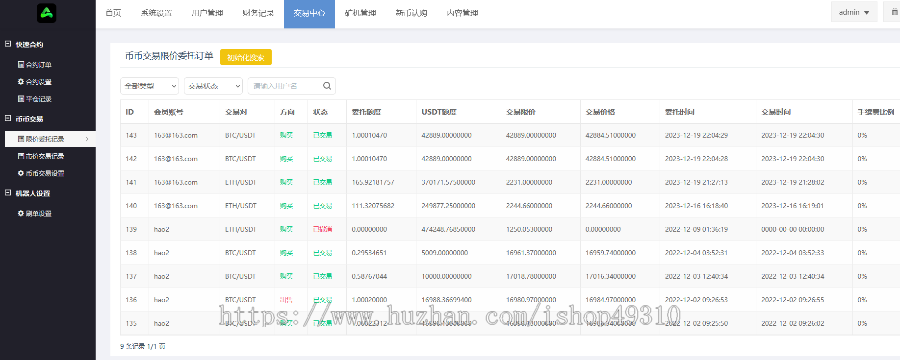
Task: Click trade time 0000-00-00 00:00:00
Action: tap(793, 229)
